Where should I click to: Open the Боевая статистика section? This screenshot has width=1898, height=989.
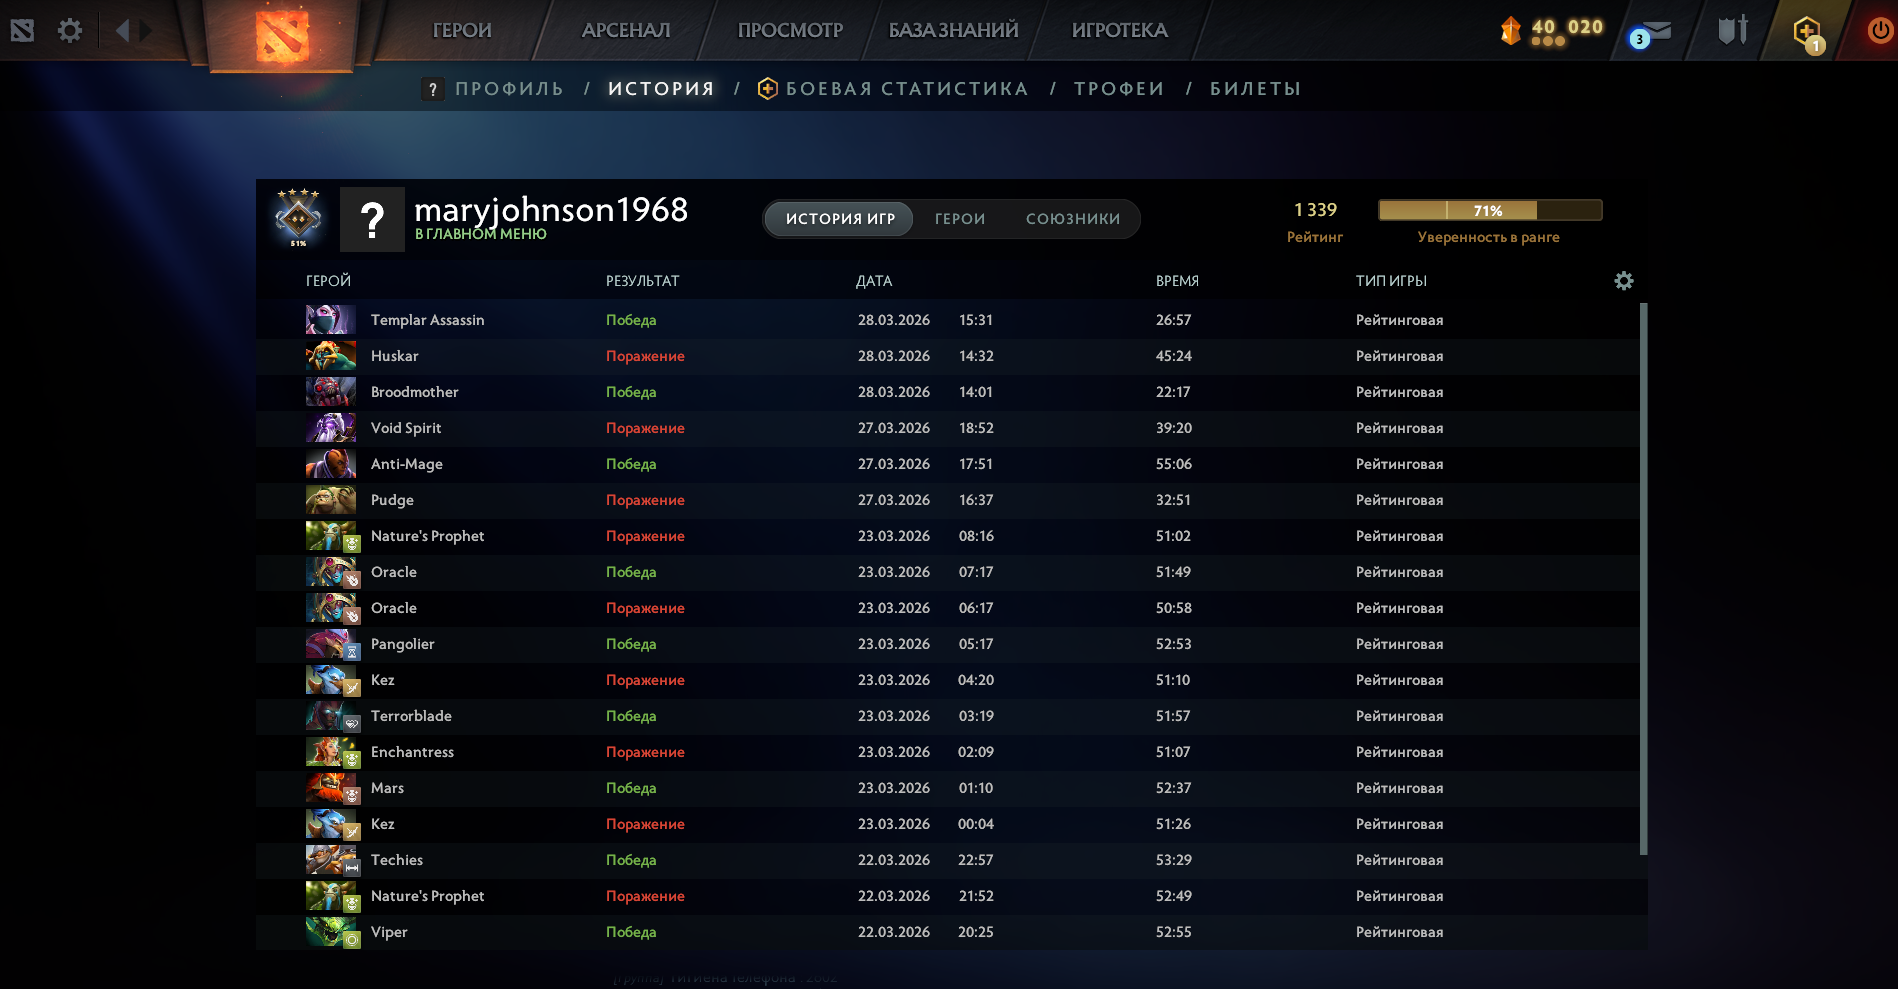pos(906,89)
